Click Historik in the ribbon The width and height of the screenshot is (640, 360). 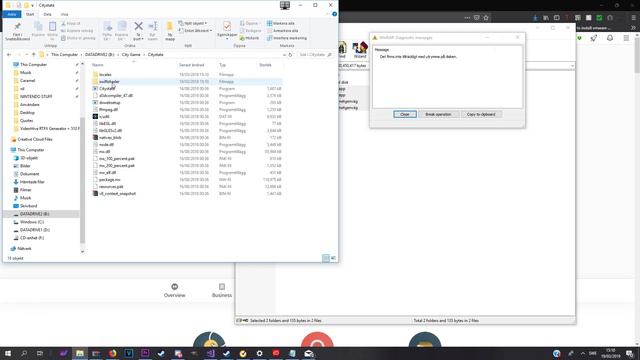pos(249,38)
